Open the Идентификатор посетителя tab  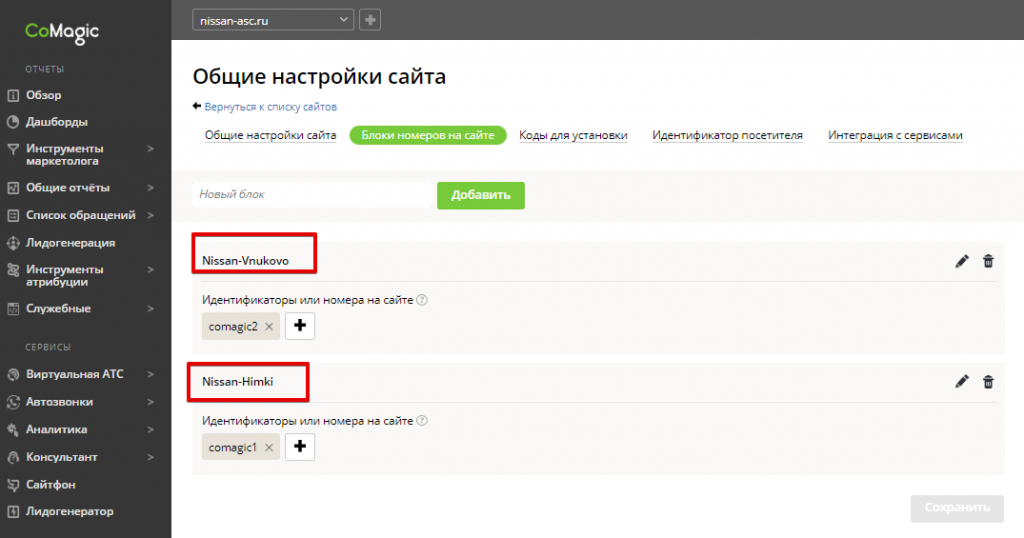coord(728,135)
